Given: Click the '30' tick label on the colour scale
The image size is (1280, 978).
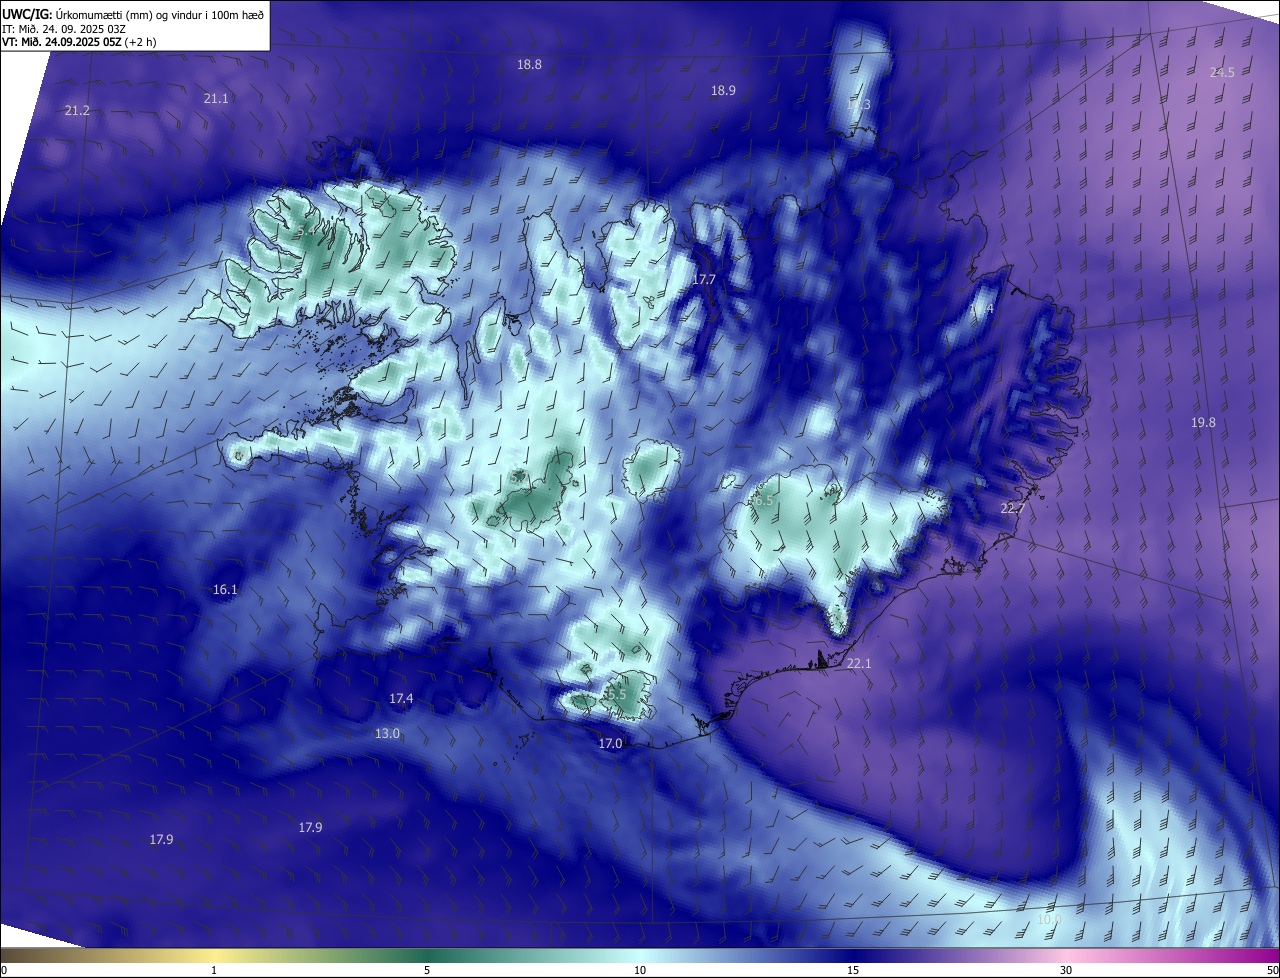Looking at the screenshot, I should 1066,970.
